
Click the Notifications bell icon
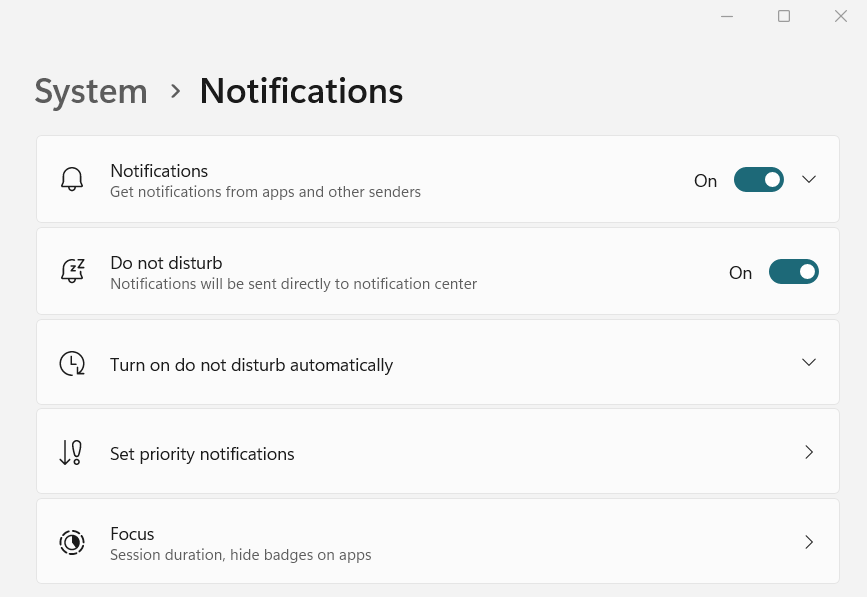tap(72, 180)
